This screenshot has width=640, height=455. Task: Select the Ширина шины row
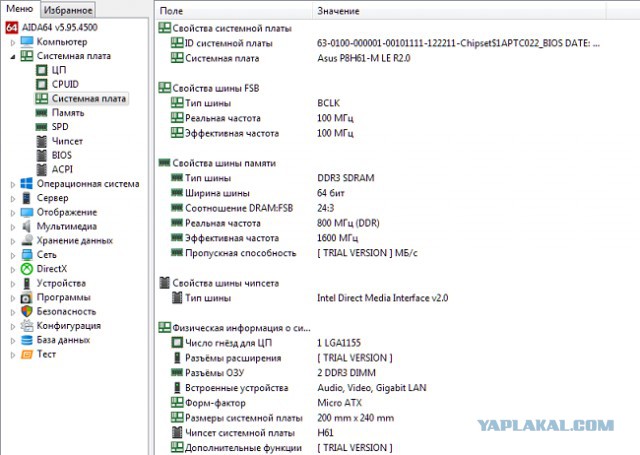pos(258,193)
